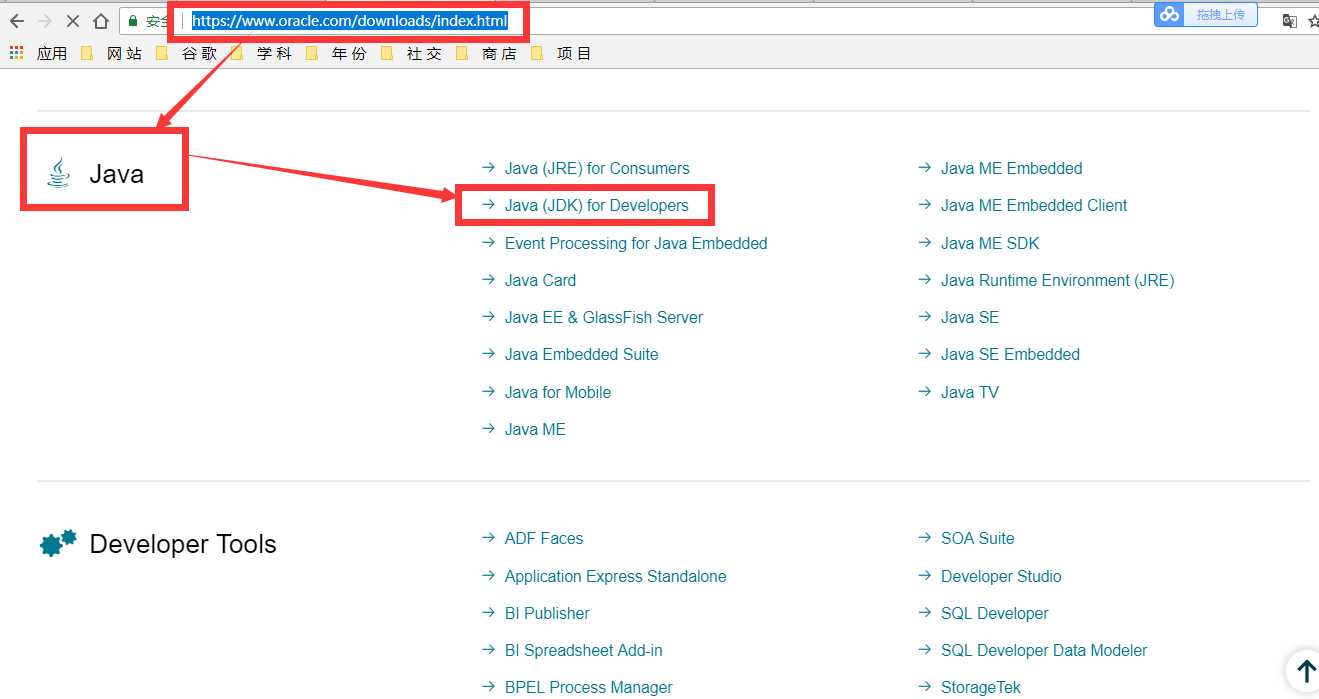This screenshot has width=1319, height=699.
Task: Open the Java TV link
Action: coord(970,392)
